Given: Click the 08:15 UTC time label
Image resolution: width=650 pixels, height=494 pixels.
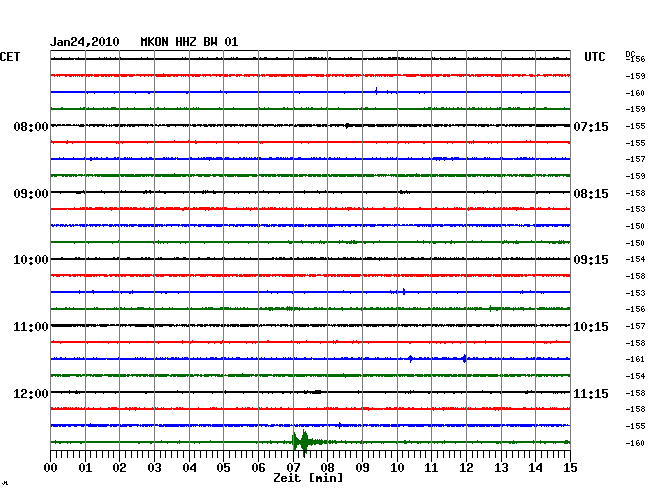Looking at the screenshot, I should click(x=591, y=194).
